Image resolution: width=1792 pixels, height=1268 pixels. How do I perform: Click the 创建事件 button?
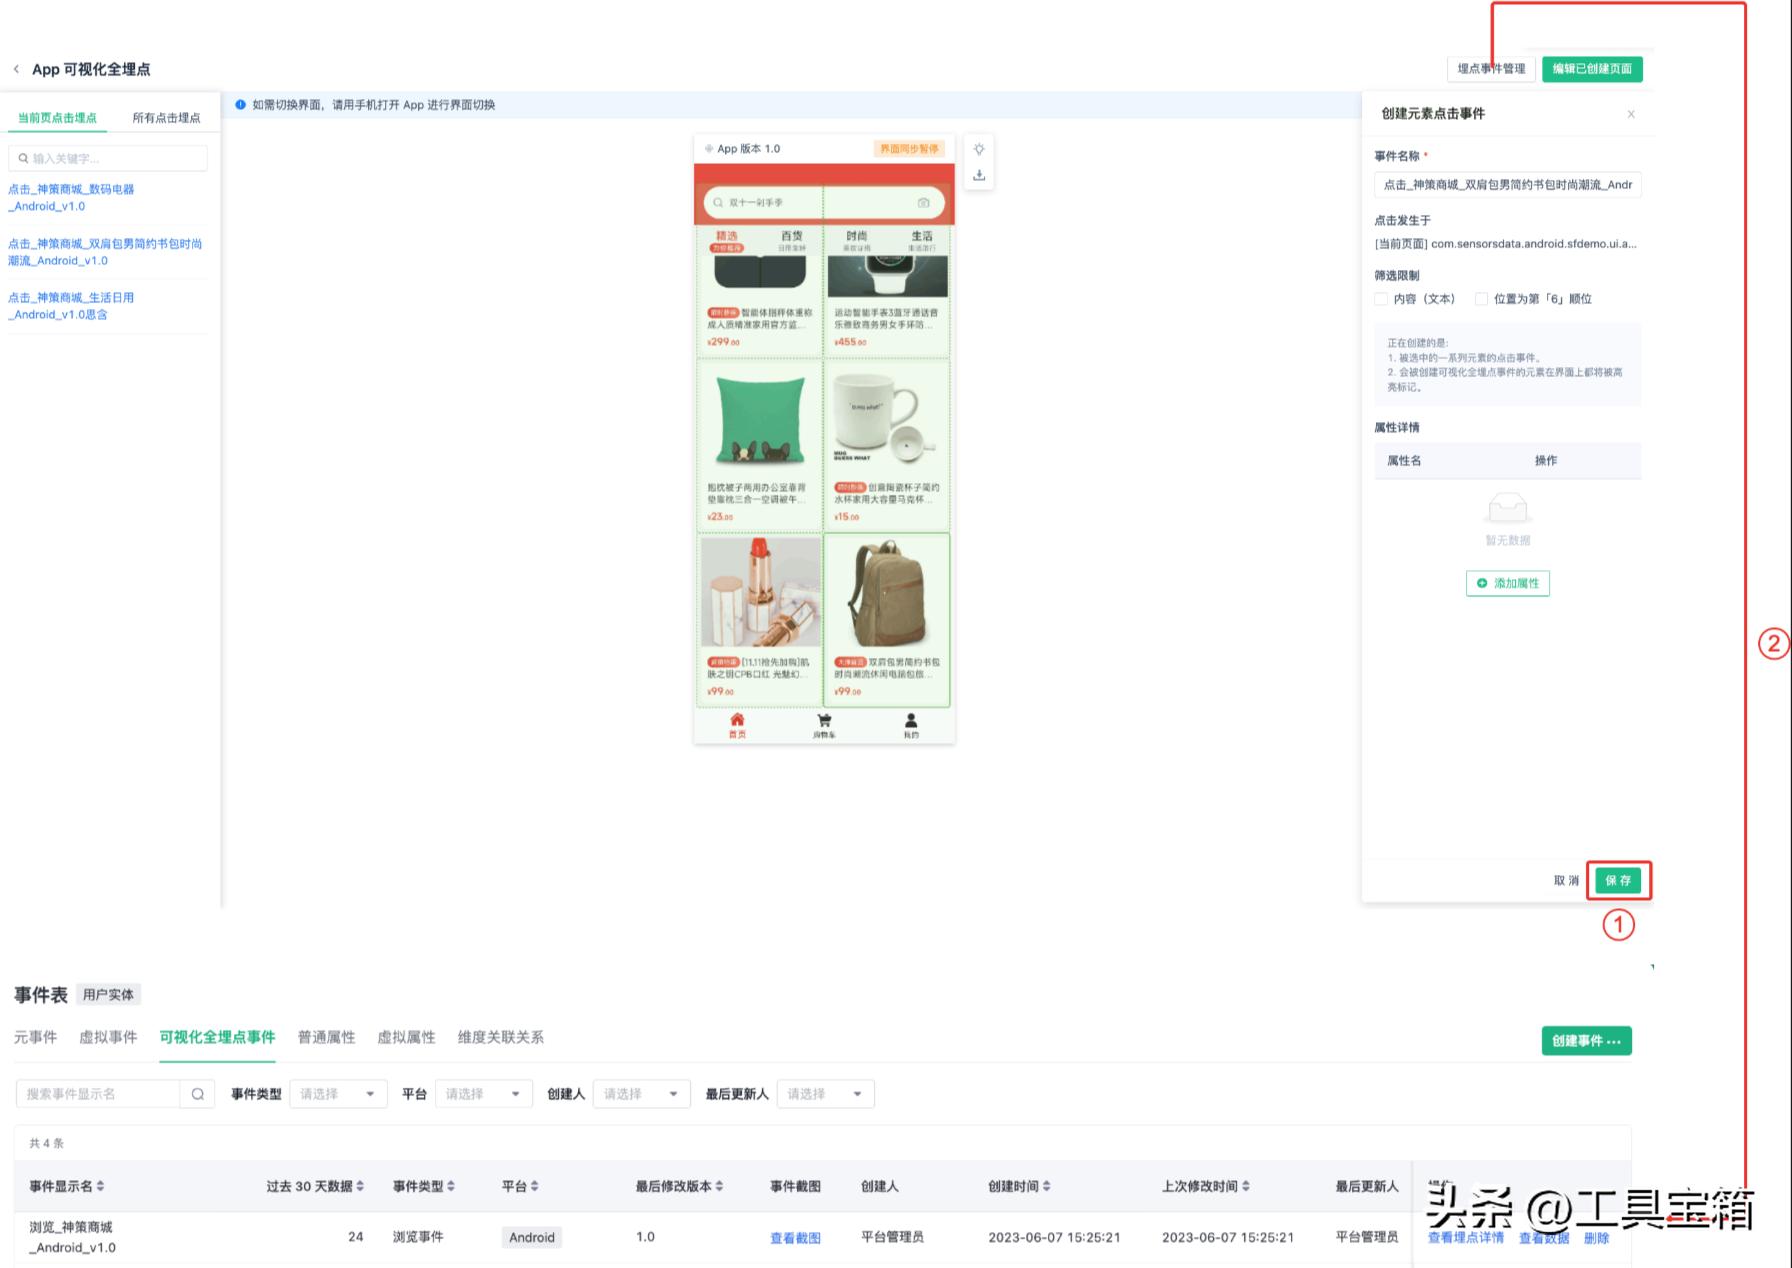pos(1585,1040)
